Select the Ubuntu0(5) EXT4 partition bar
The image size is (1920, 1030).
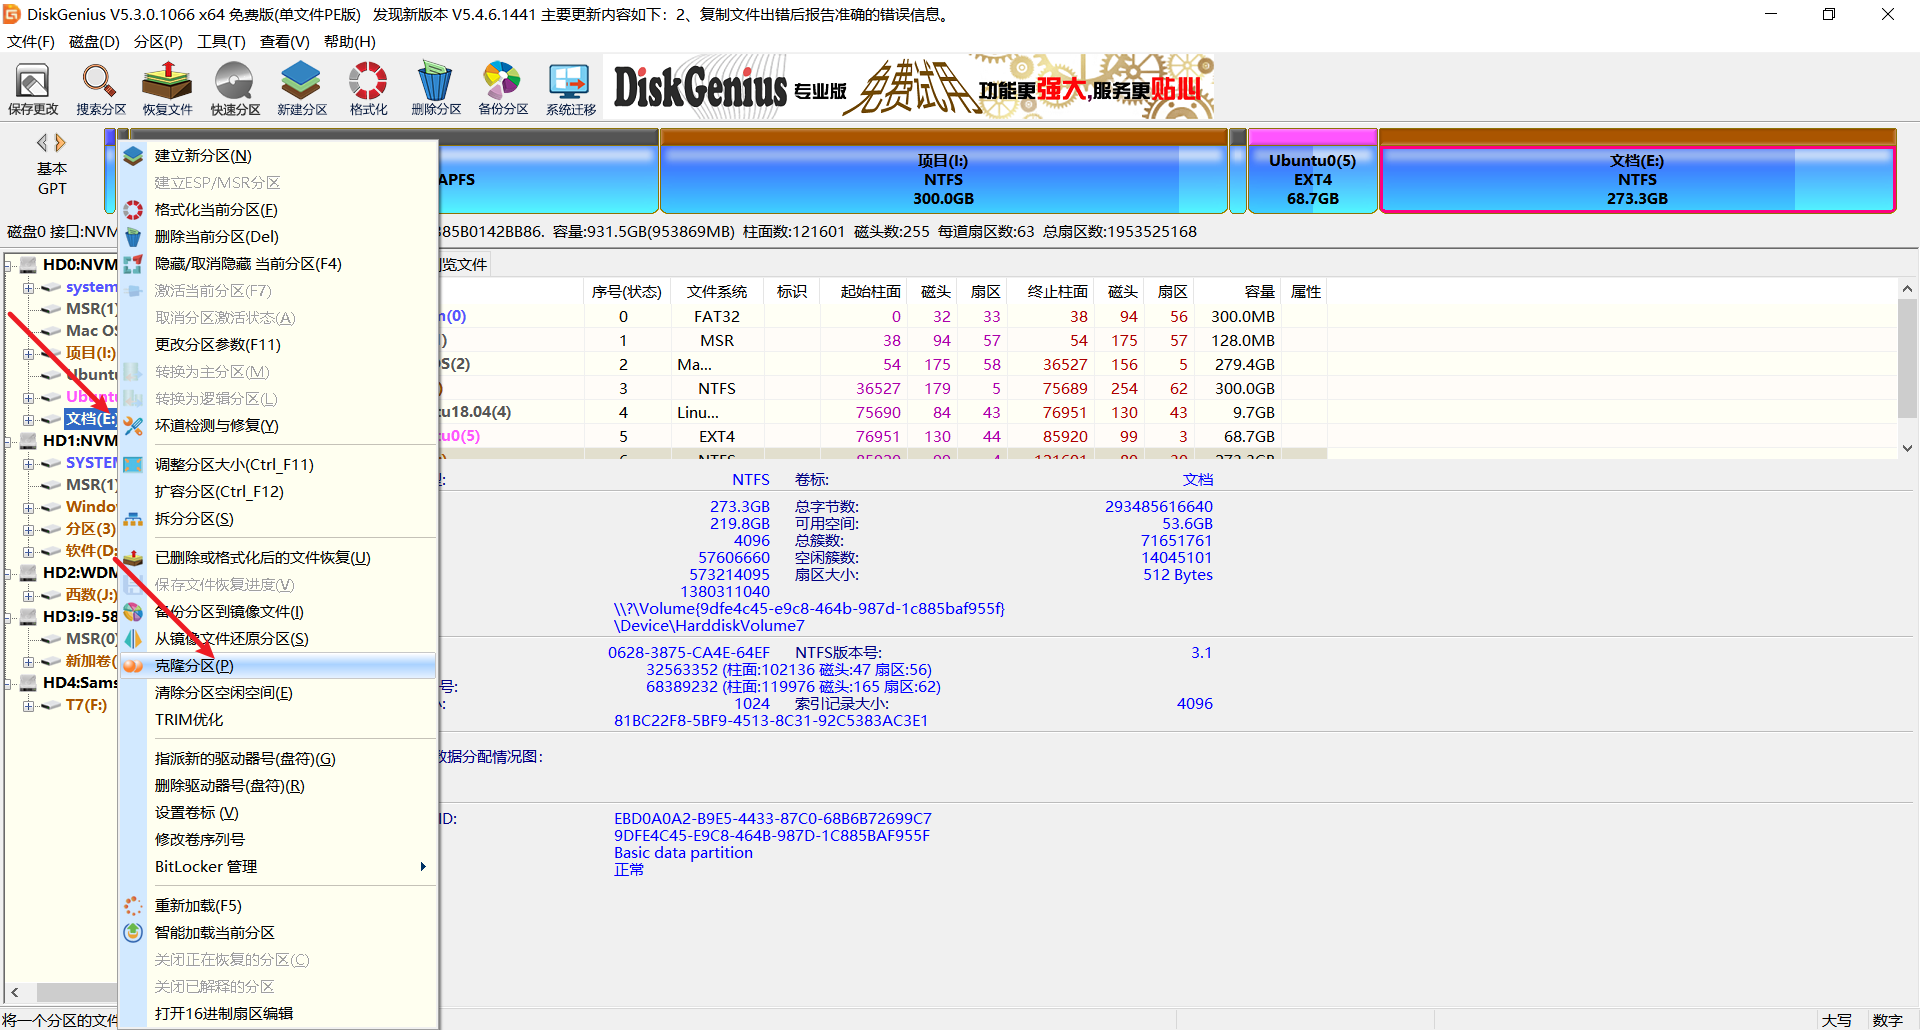pyautogui.click(x=1312, y=171)
